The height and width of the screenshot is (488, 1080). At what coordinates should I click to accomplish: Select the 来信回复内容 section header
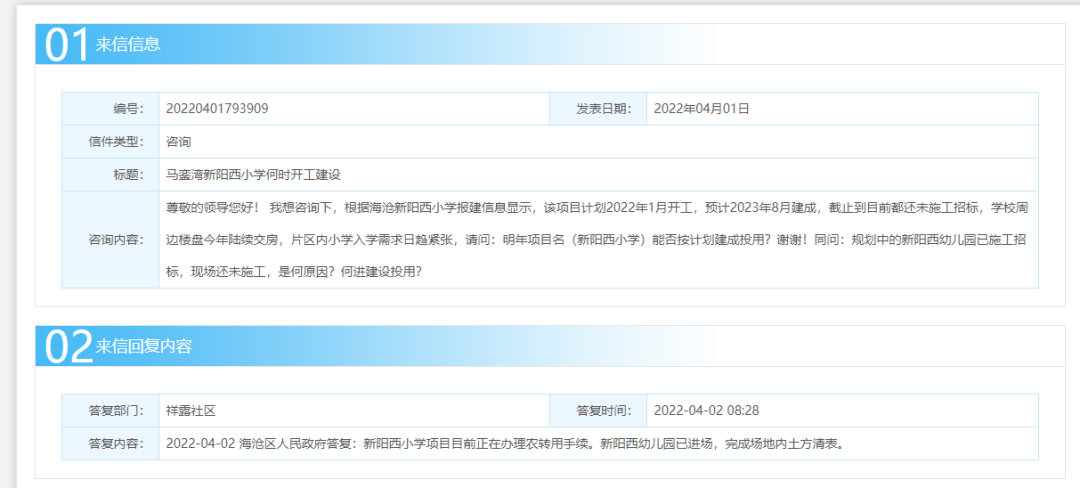click(144, 347)
